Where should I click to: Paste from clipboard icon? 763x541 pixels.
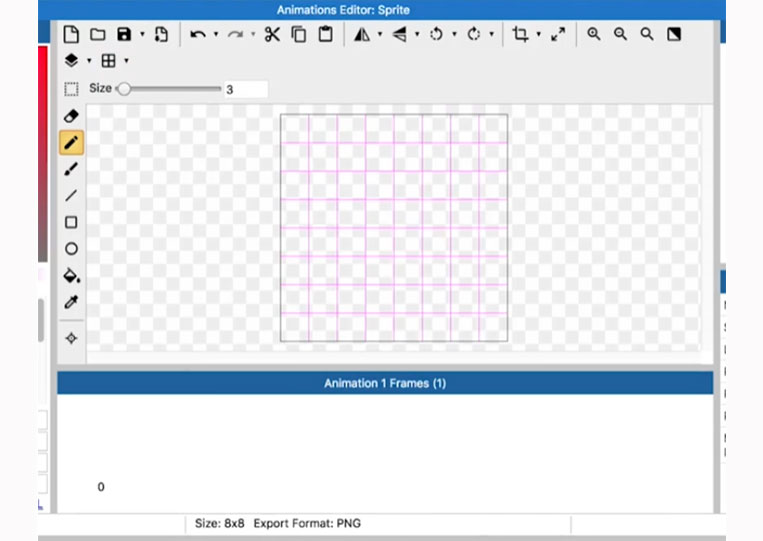(326, 34)
